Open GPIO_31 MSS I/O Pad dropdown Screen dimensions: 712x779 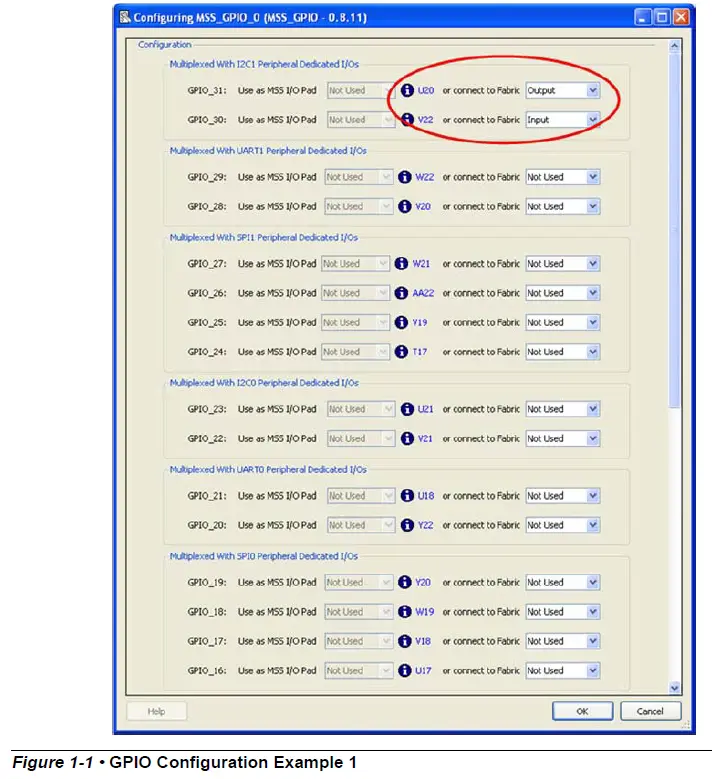pyautogui.click(x=361, y=90)
